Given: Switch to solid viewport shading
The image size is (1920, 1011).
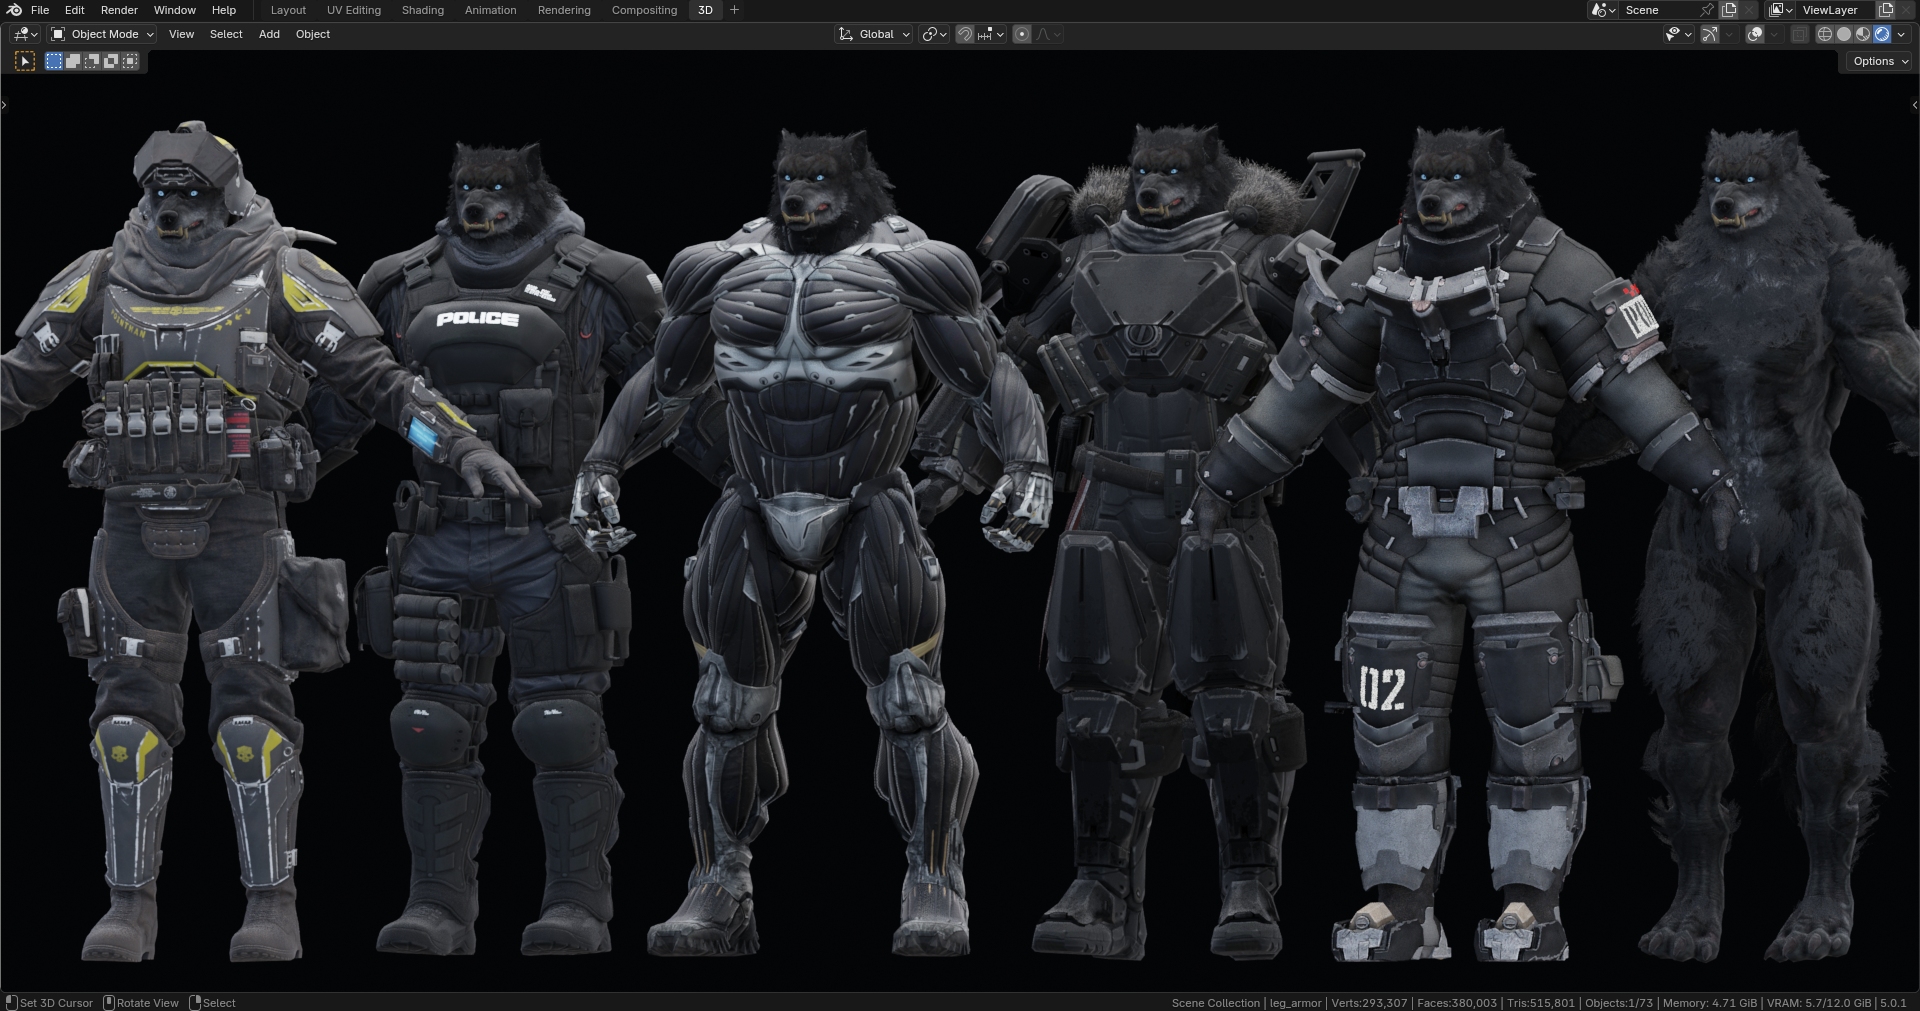Looking at the screenshot, I should [1843, 34].
